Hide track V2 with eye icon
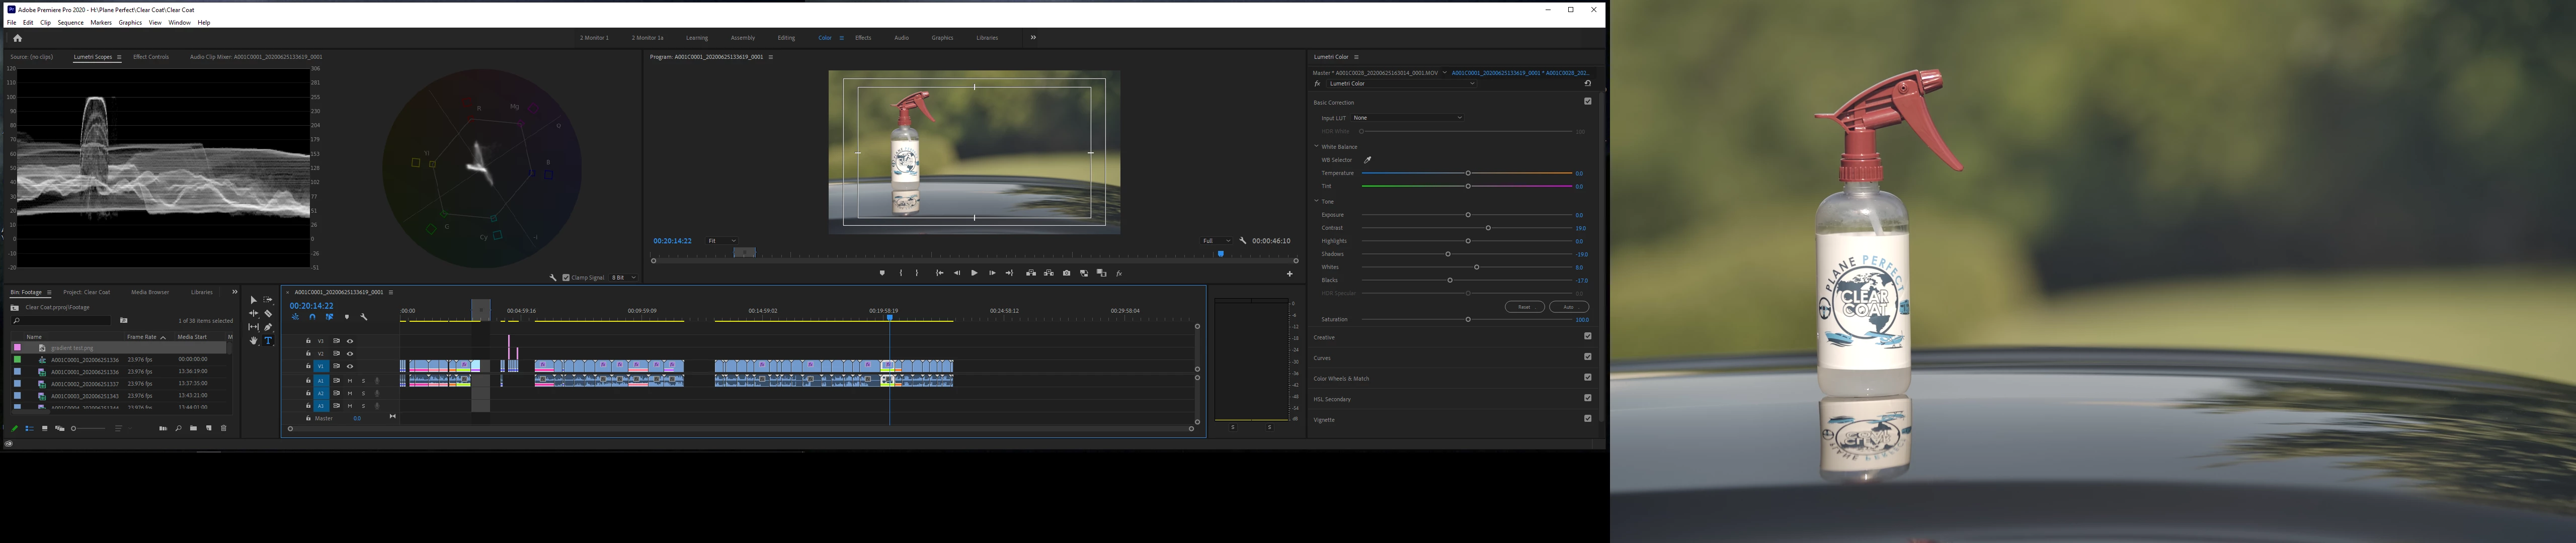 pos(349,353)
